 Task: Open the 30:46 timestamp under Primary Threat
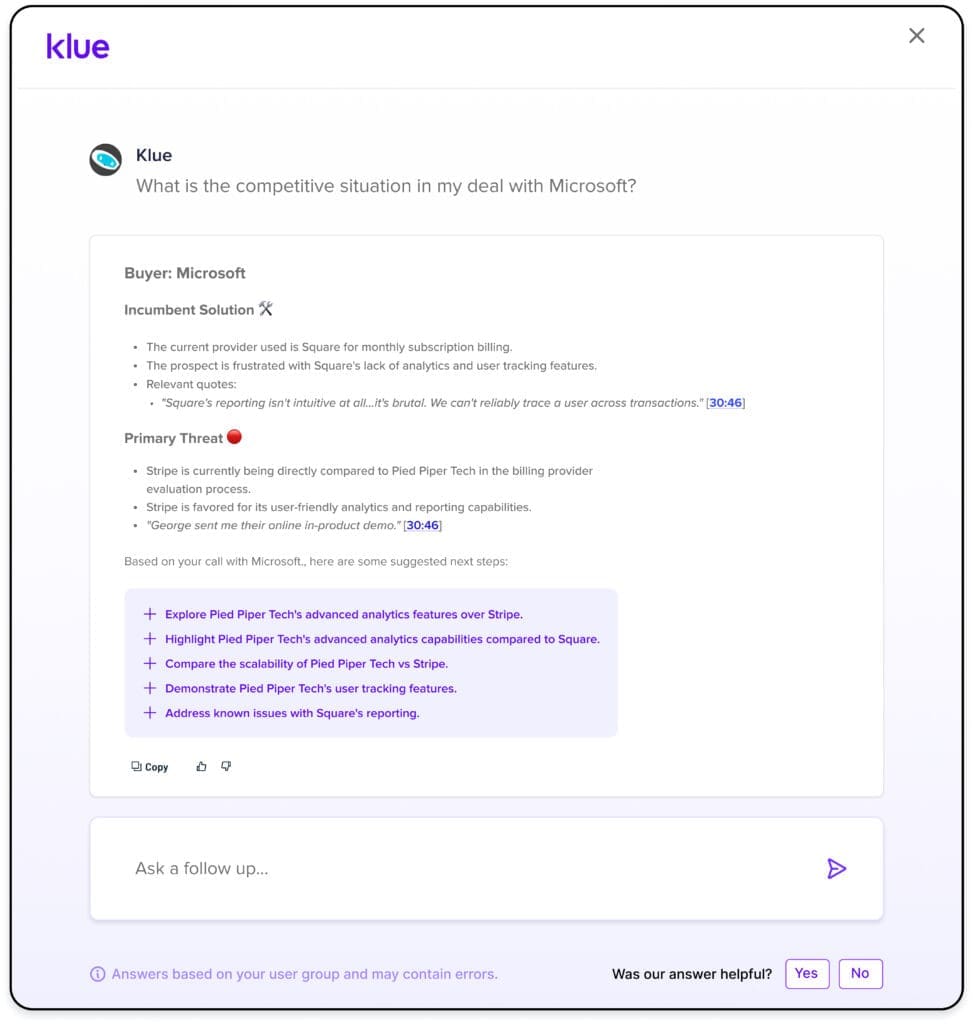tap(423, 525)
